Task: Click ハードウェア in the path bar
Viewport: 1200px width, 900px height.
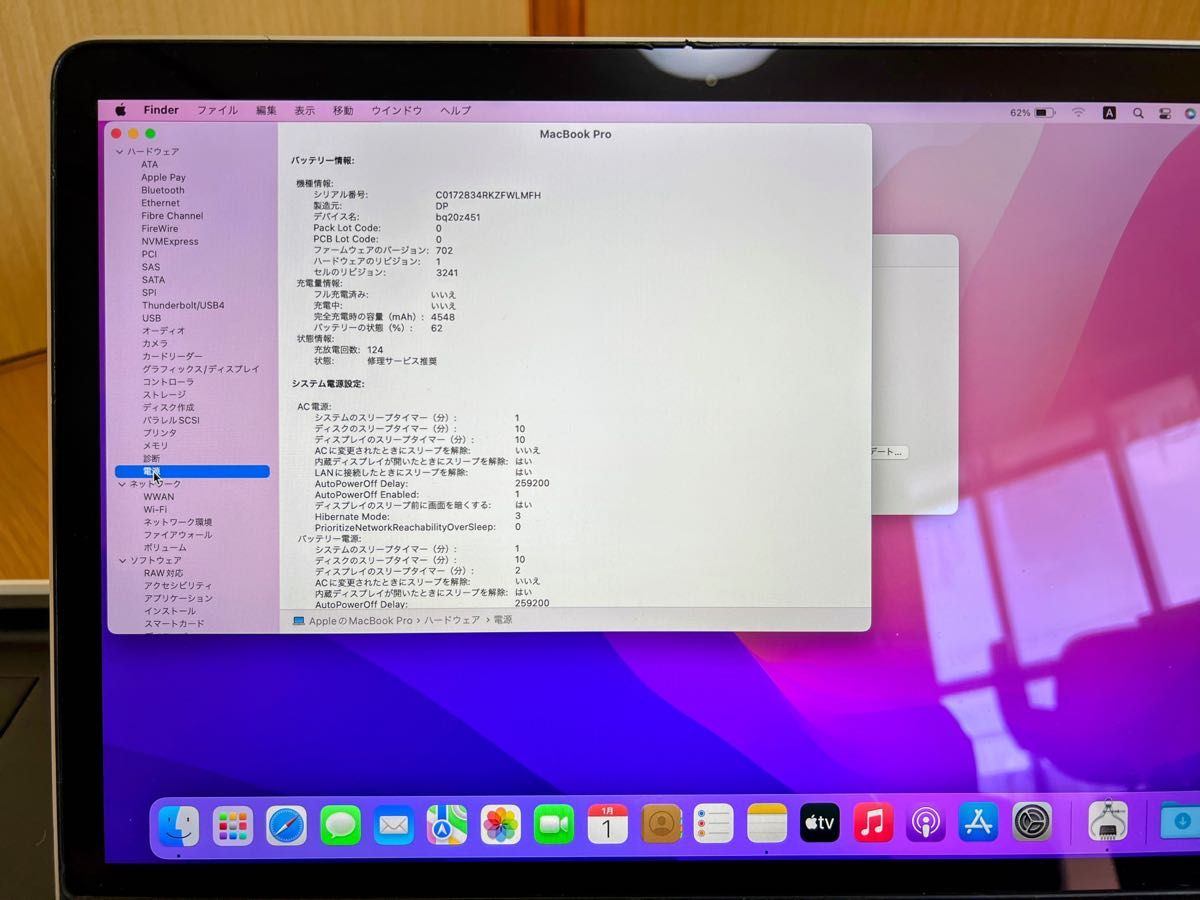Action: [x=453, y=621]
